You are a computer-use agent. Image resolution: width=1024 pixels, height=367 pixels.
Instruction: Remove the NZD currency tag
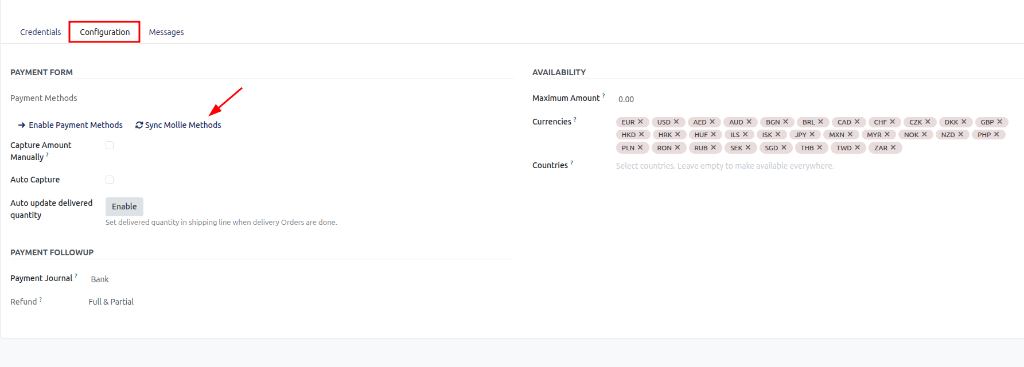(961, 135)
